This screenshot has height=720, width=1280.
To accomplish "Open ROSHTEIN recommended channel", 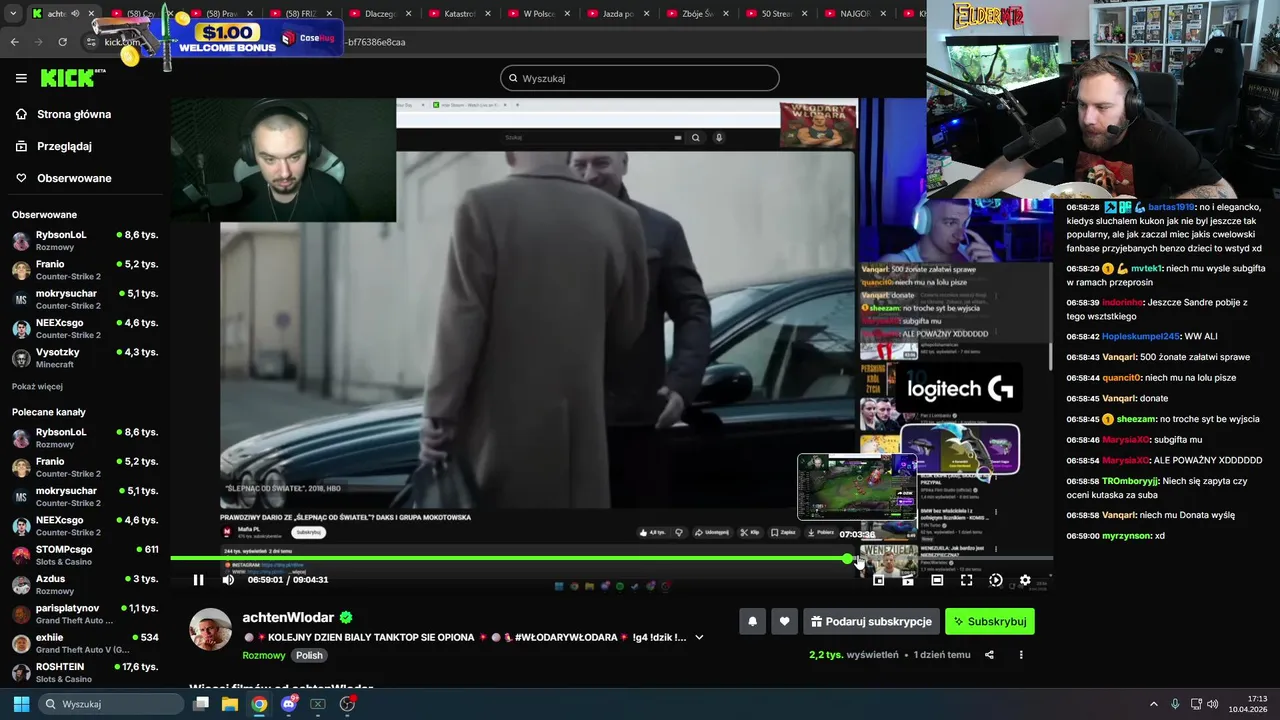I will [85, 672].
